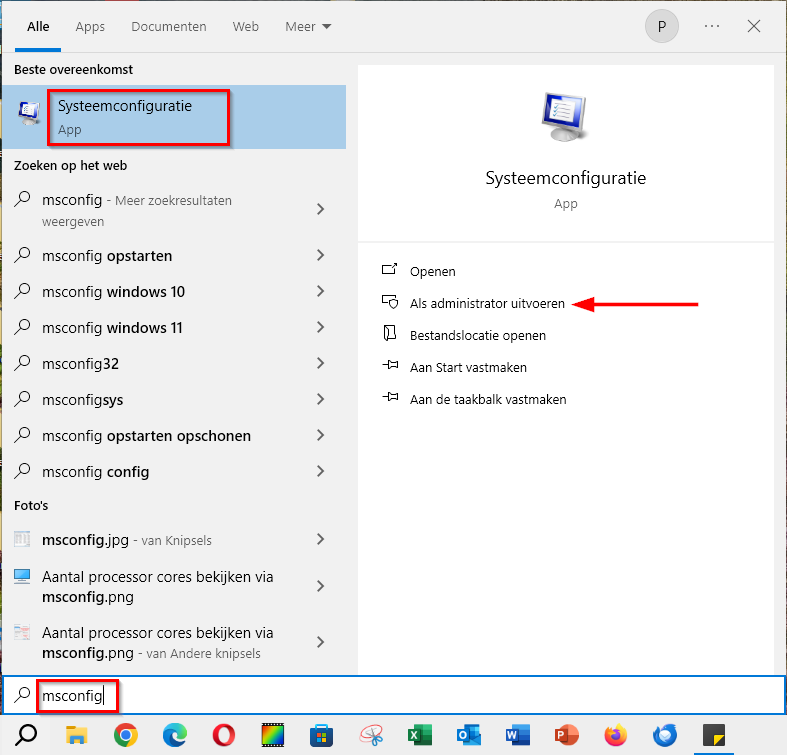Open PowerPoint from the taskbar
This screenshot has height=755, width=787.
click(x=567, y=736)
